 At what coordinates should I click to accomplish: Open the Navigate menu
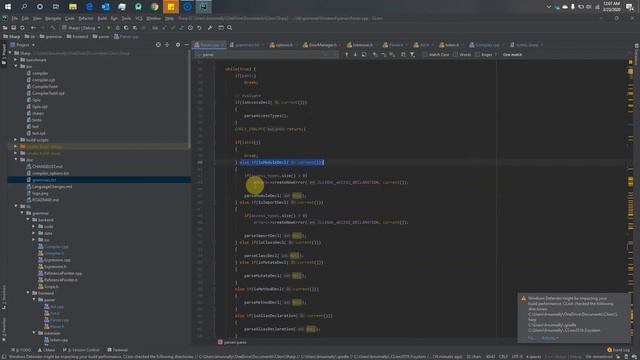tap(53, 18)
